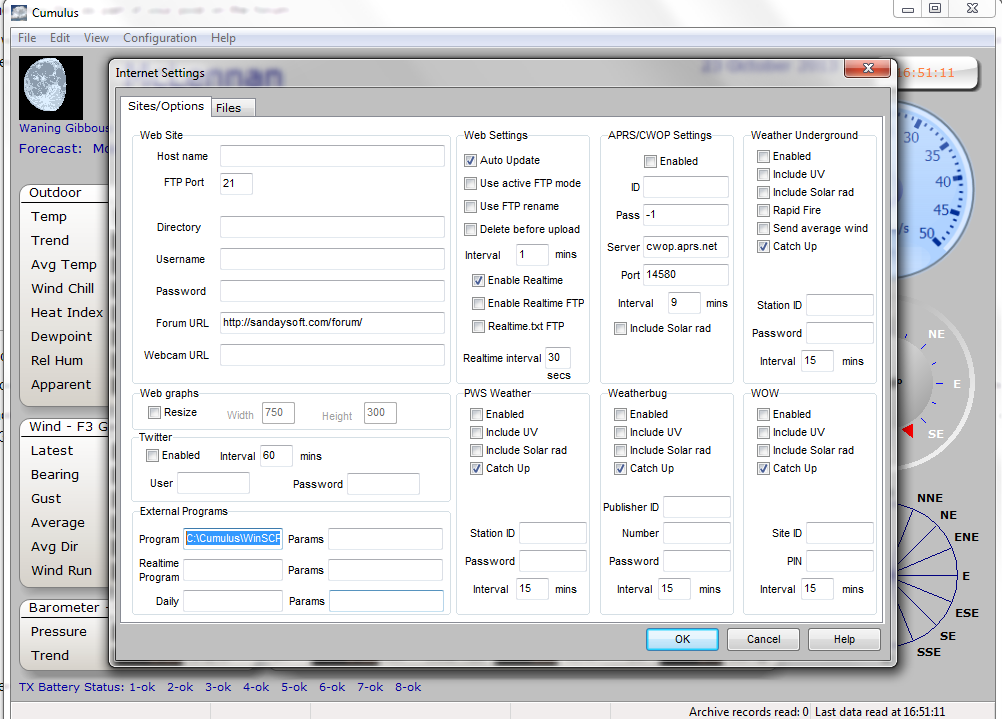1002x719 pixels.
Task: Open Help for Internet Settings
Action: [x=844, y=639]
